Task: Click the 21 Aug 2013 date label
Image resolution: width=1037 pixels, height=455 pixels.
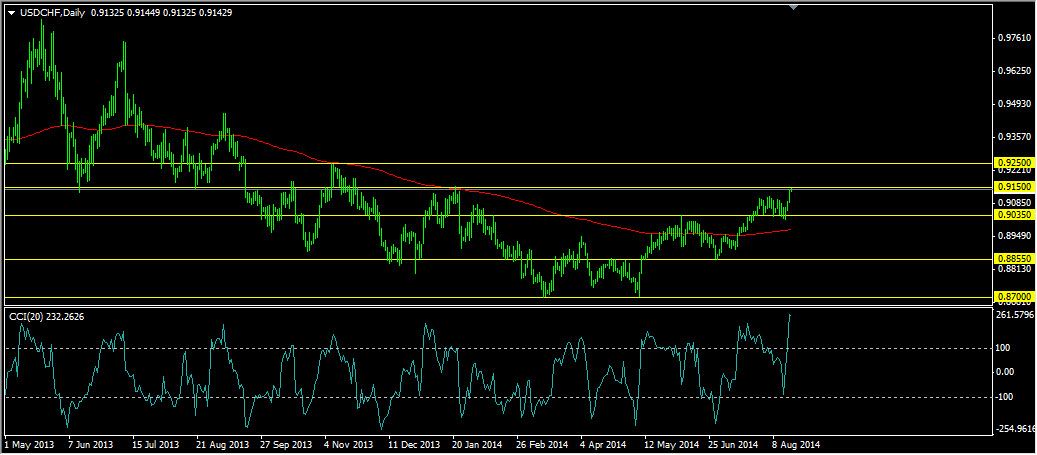Action: [x=222, y=444]
